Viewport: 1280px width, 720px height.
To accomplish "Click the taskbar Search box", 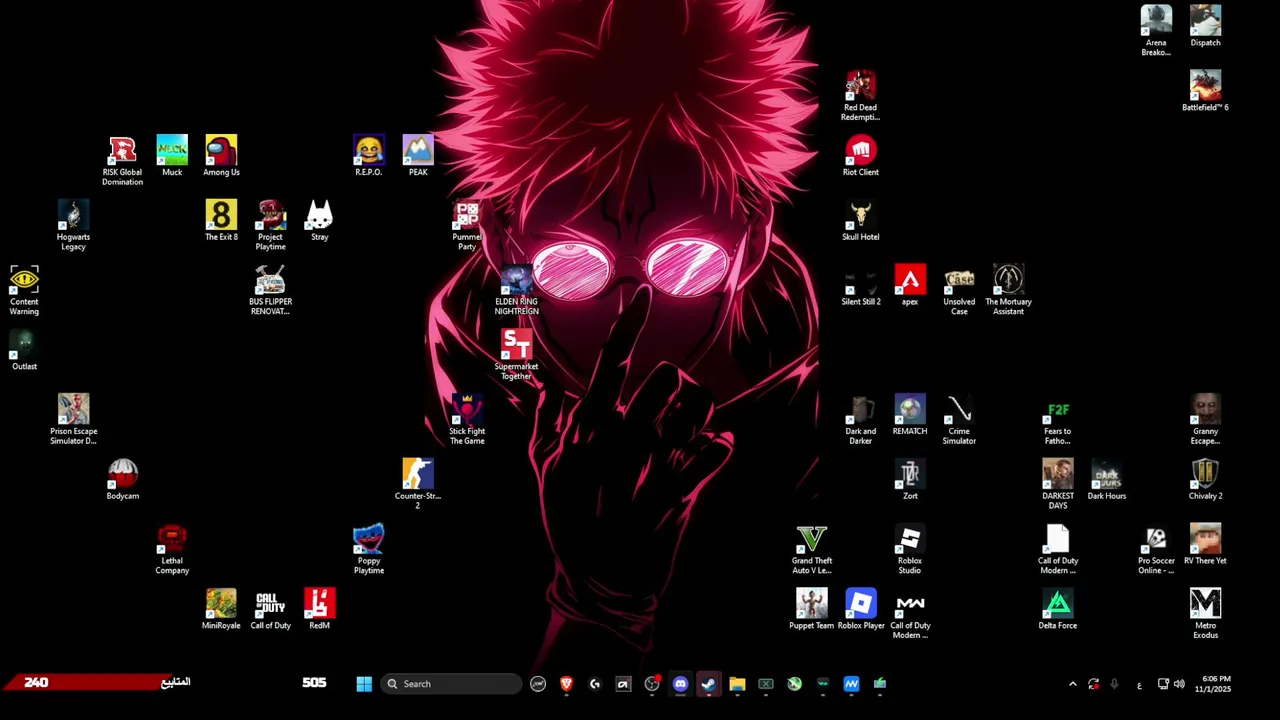I will 450,684.
